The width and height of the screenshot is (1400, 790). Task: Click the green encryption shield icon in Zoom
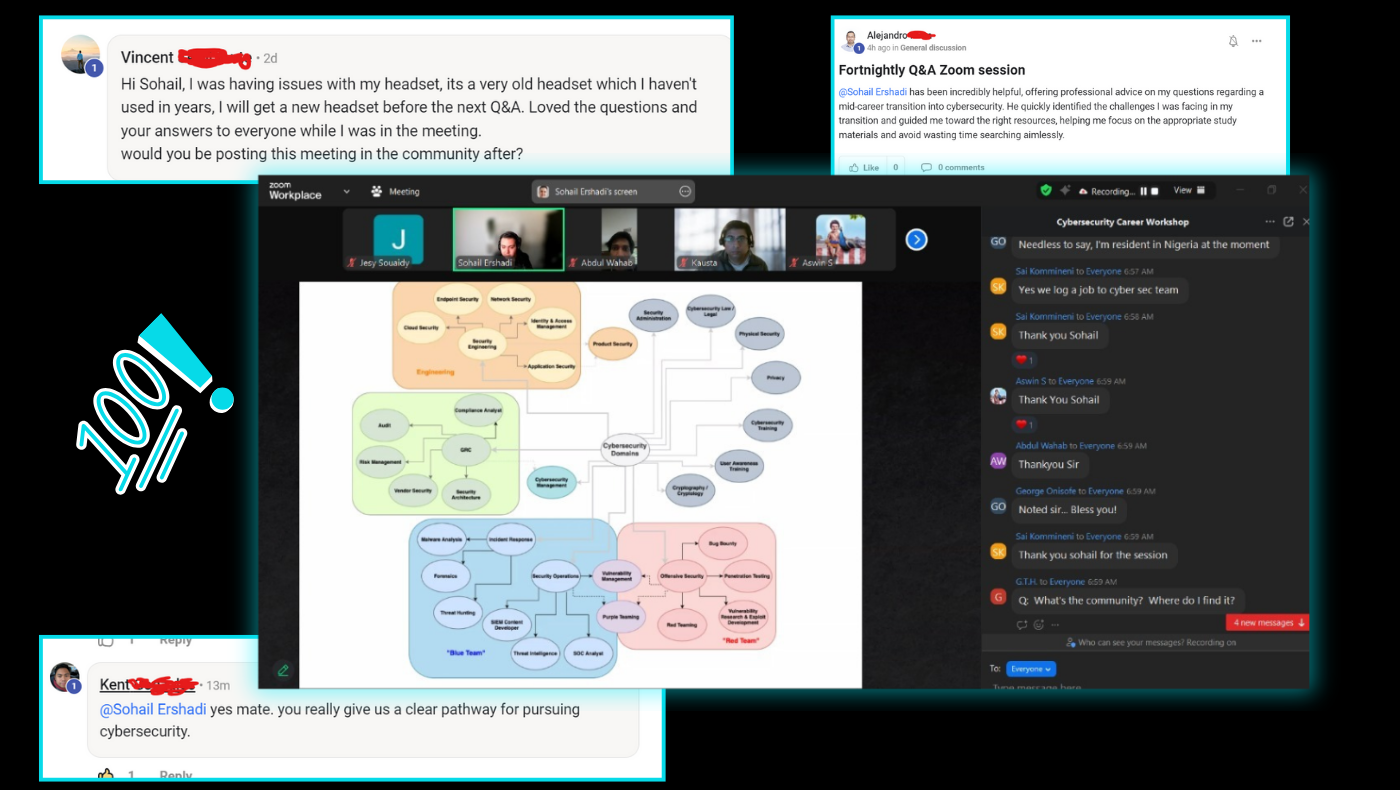click(x=1046, y=190)
